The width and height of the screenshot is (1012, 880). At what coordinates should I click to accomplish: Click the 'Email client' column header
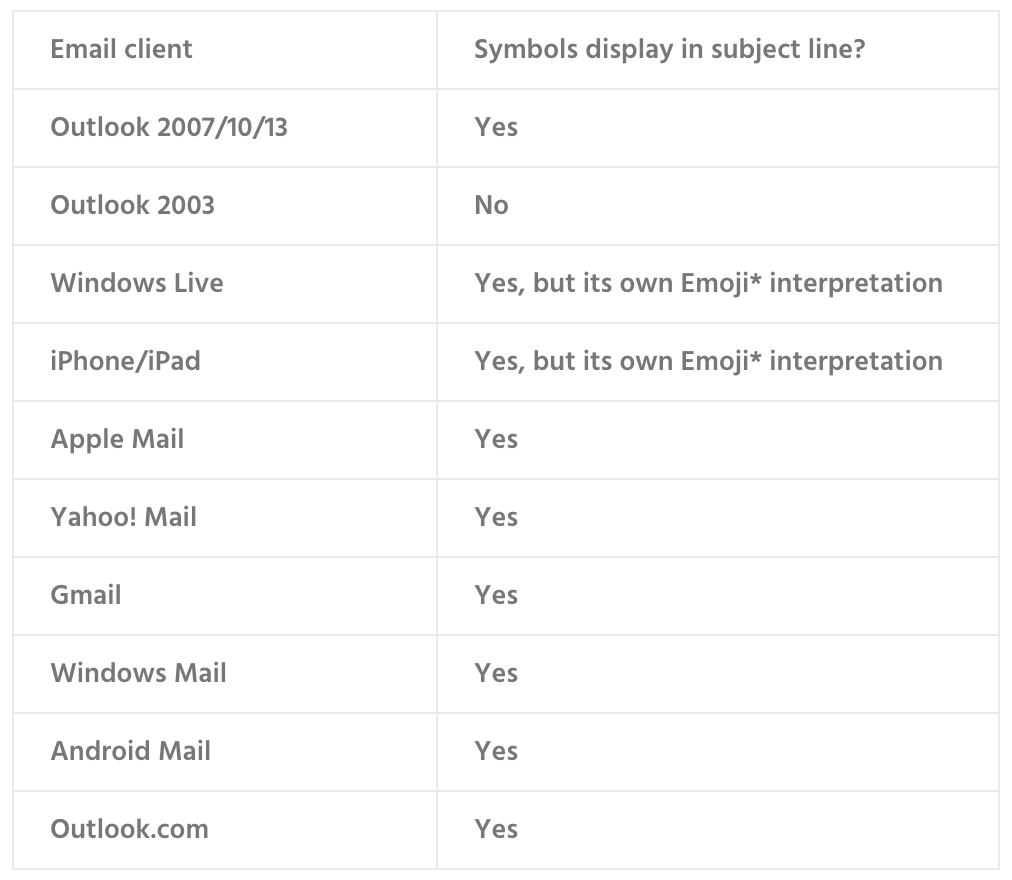(121, 49)
